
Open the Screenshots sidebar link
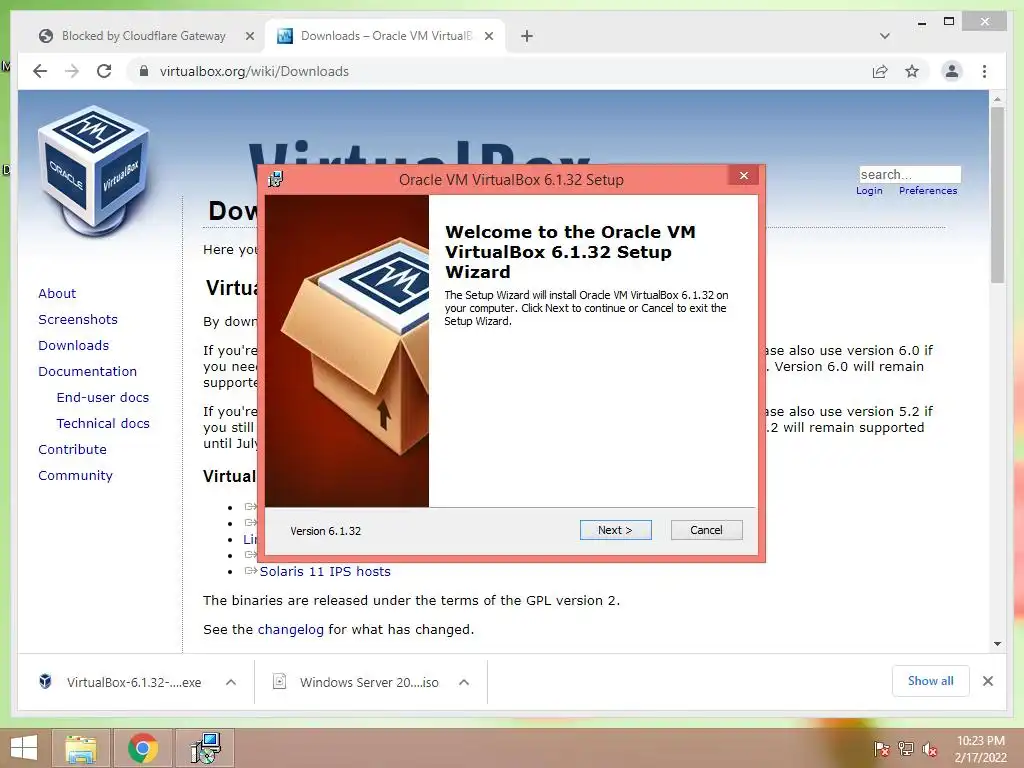pos(78,319)
